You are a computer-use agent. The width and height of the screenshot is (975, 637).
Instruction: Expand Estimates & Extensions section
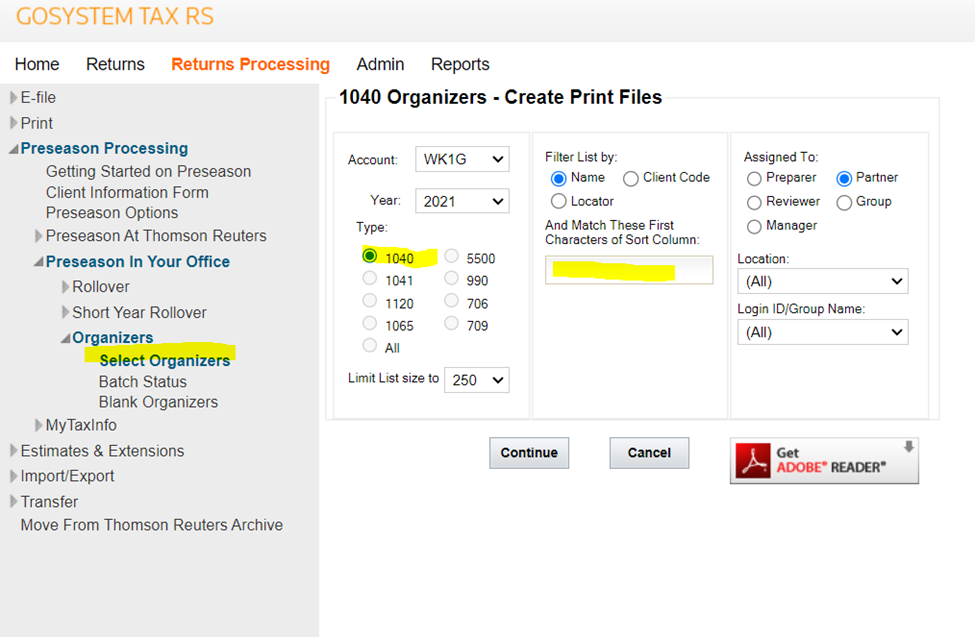coord(13,451)
